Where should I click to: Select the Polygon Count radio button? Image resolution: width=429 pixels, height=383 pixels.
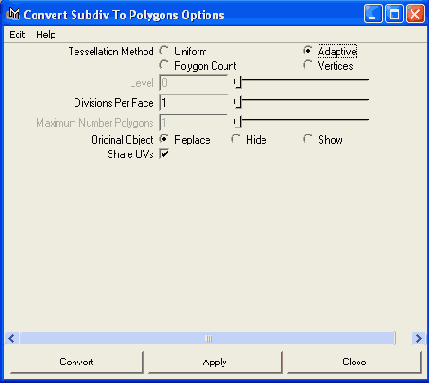pos(164,65)
